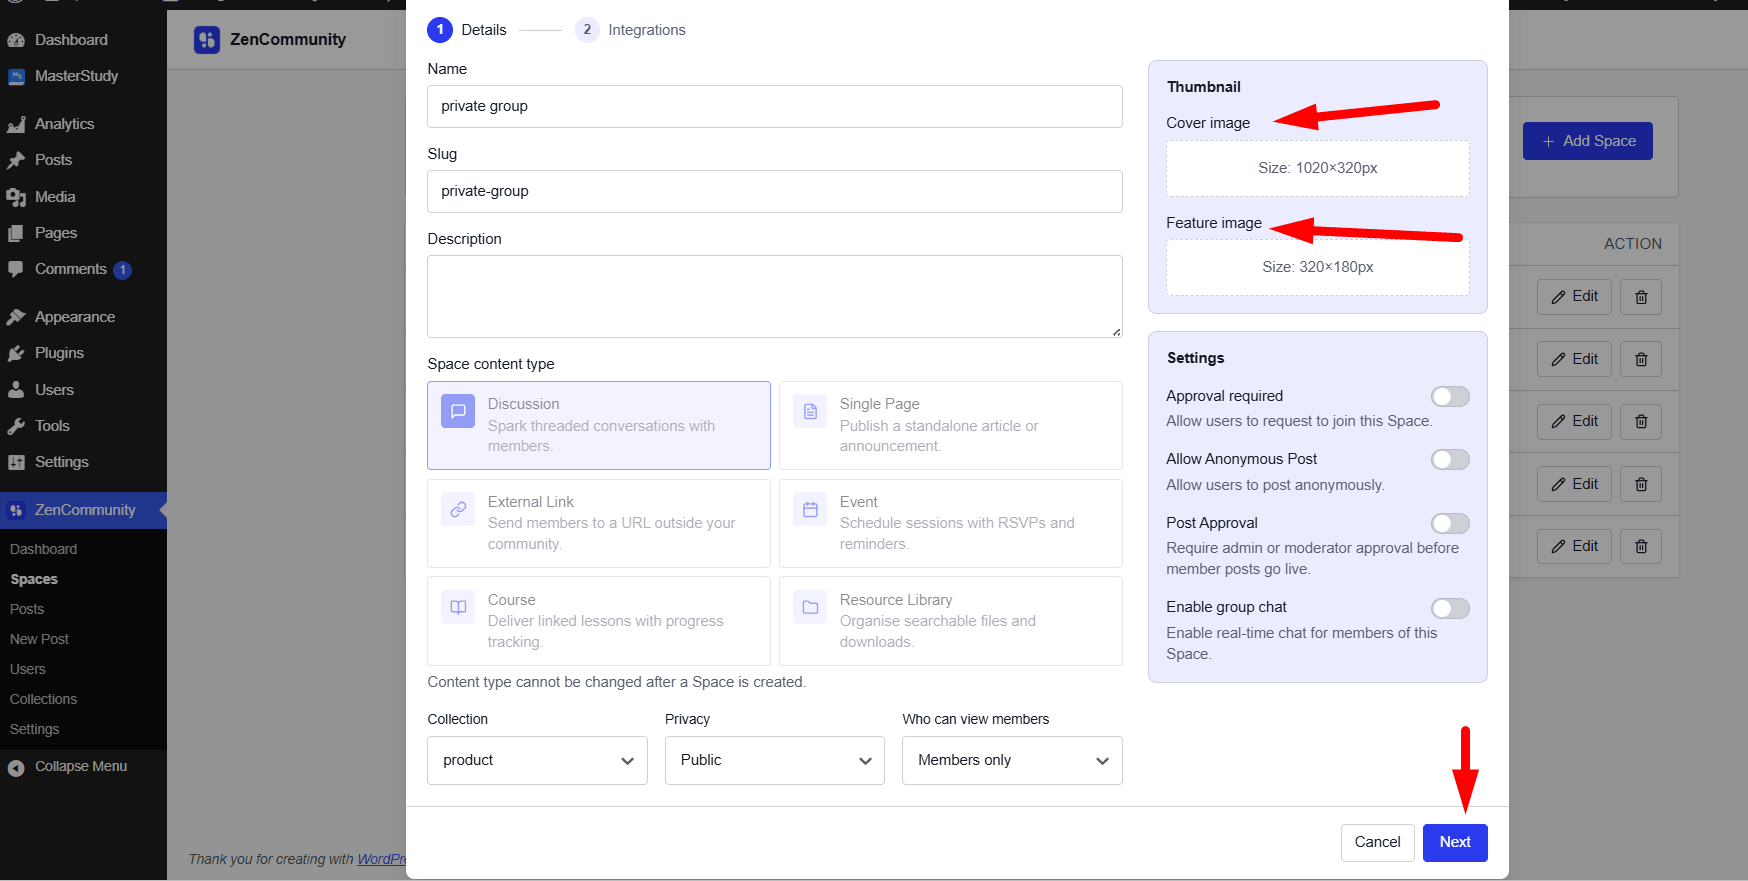Click the Media icon in sidebar
The width and height of the screenshot is (1748, 881).
16,197
